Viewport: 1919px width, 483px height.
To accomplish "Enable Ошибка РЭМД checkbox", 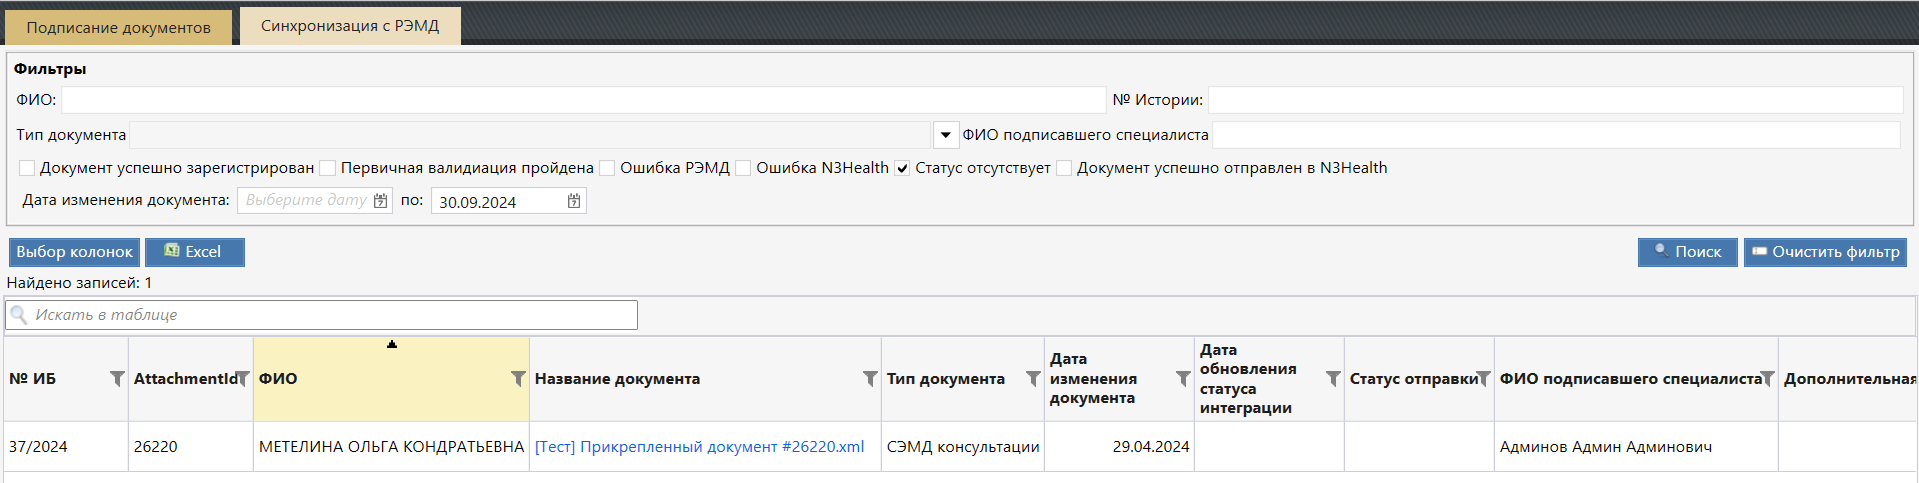I will [607, 168].
